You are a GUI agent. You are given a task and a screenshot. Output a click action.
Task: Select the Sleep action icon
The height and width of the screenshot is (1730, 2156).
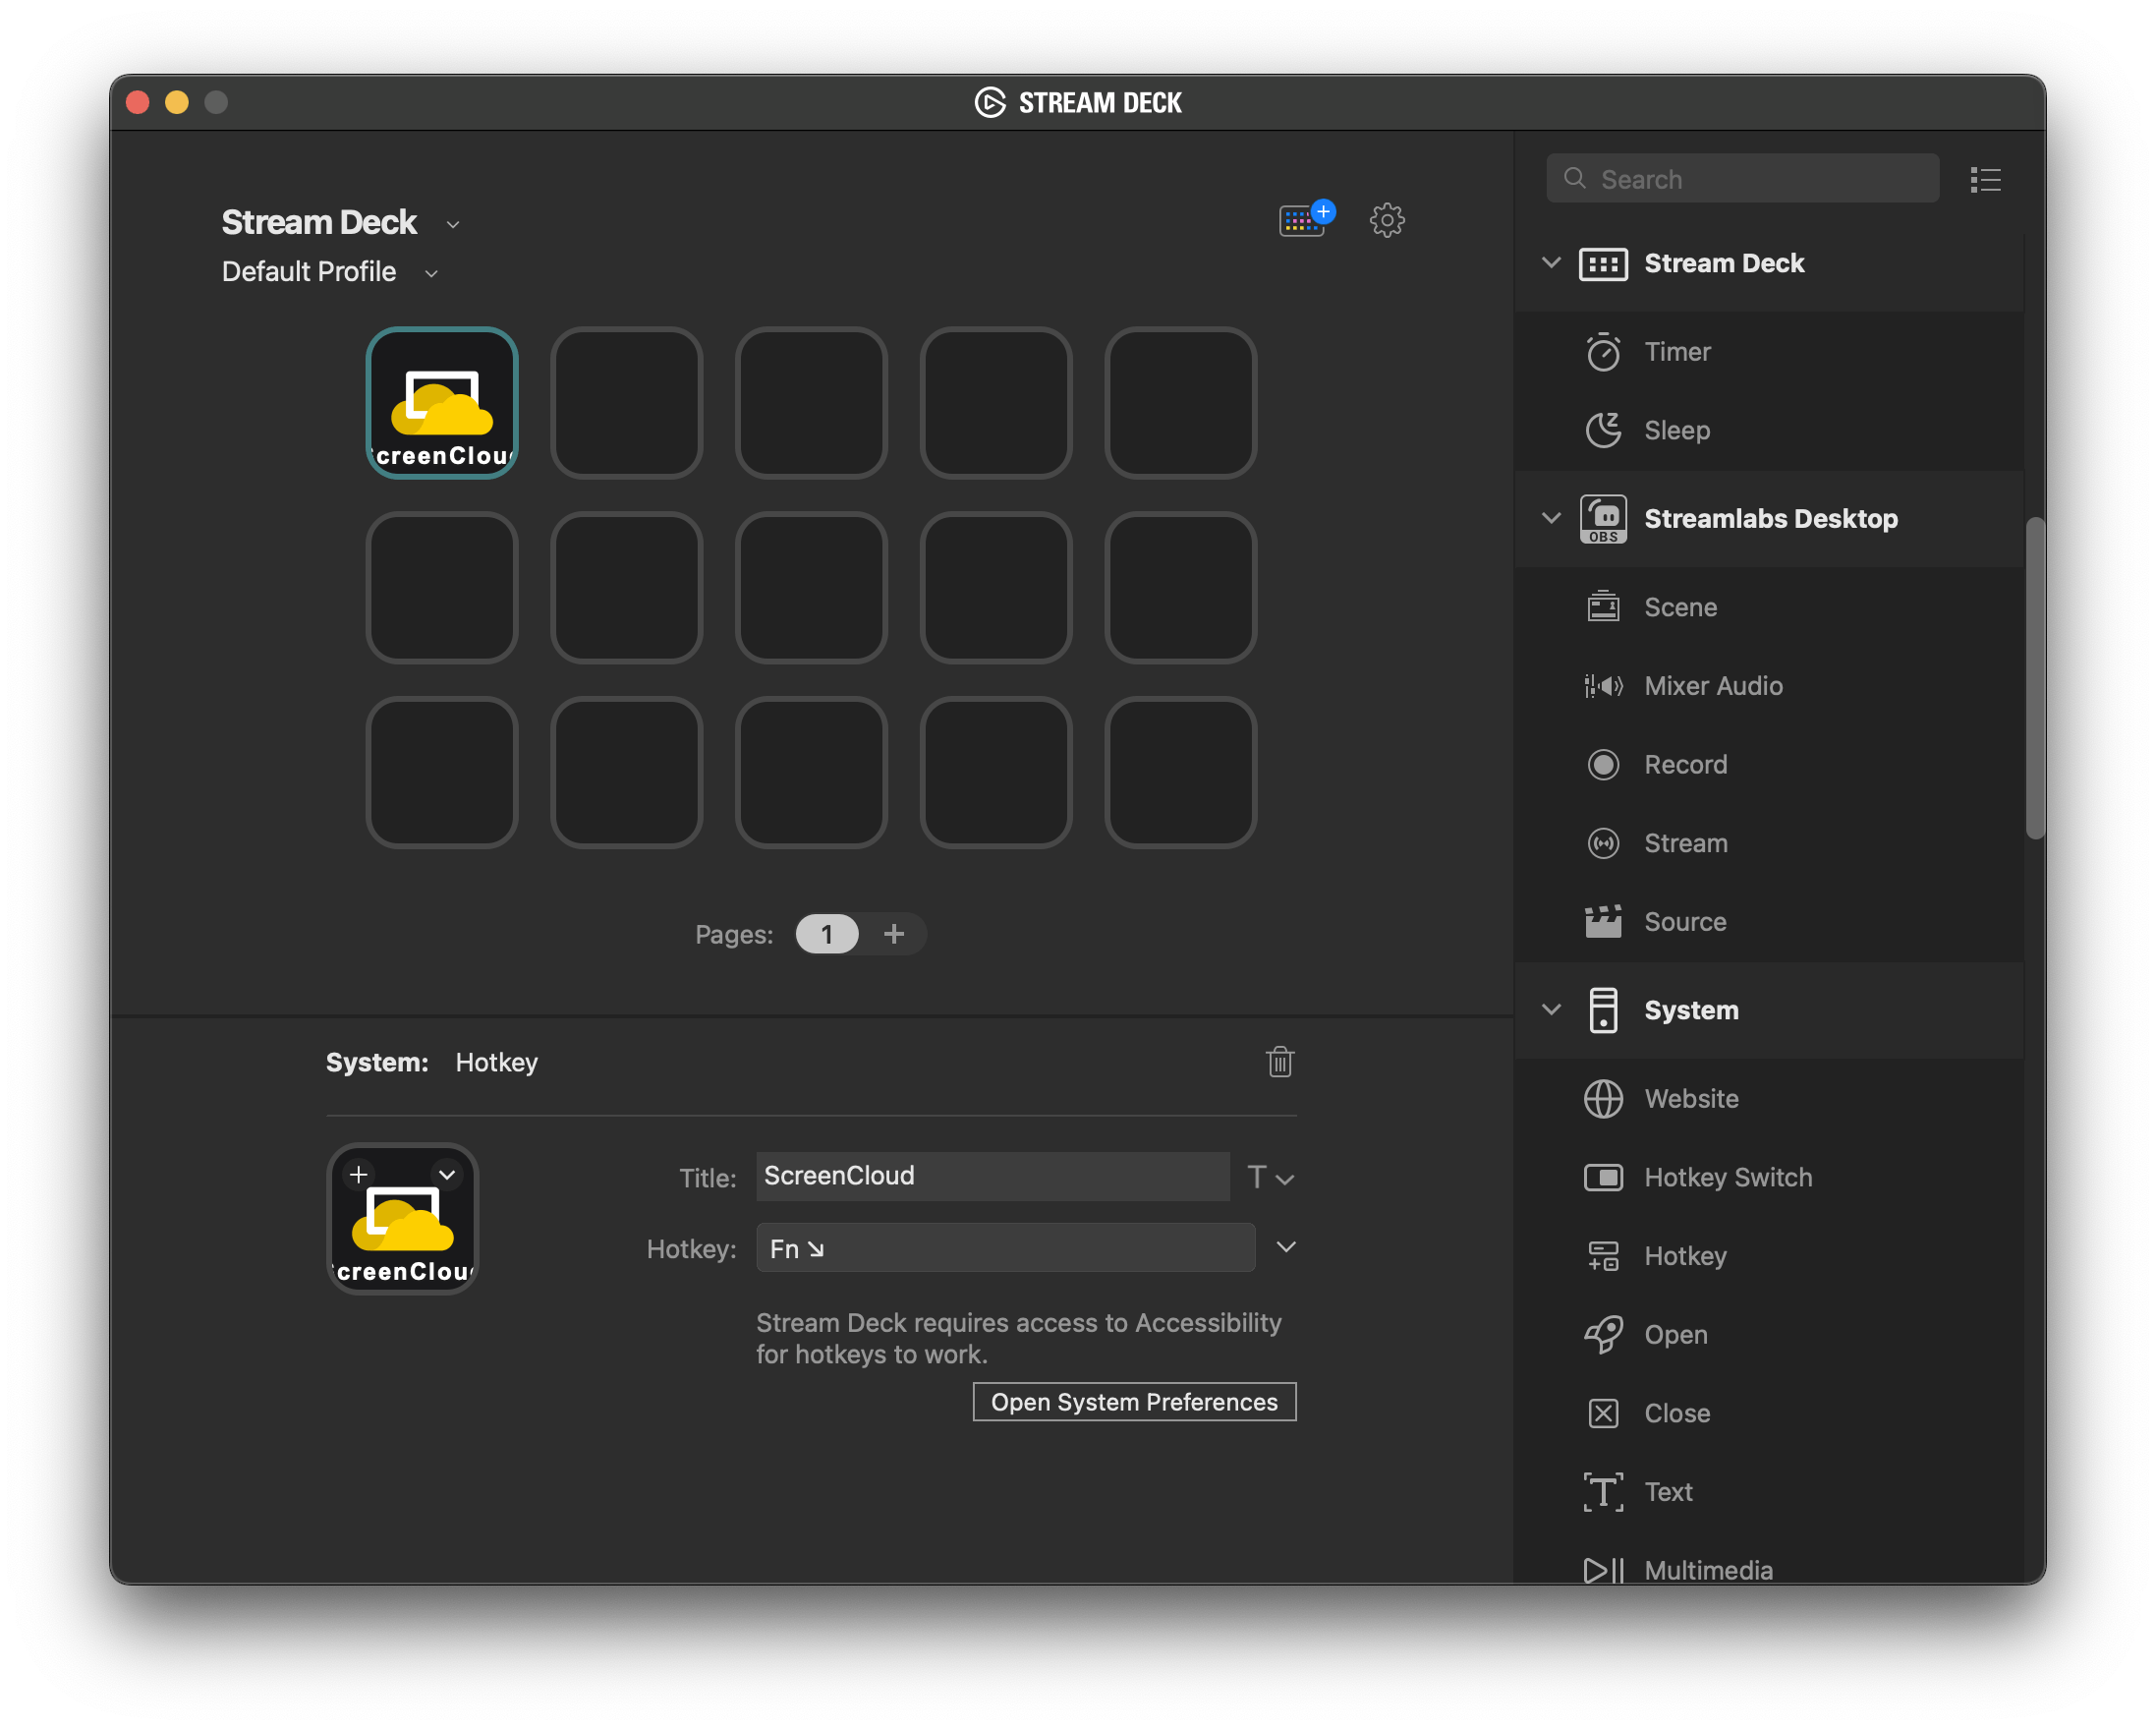coord(1603,430)
